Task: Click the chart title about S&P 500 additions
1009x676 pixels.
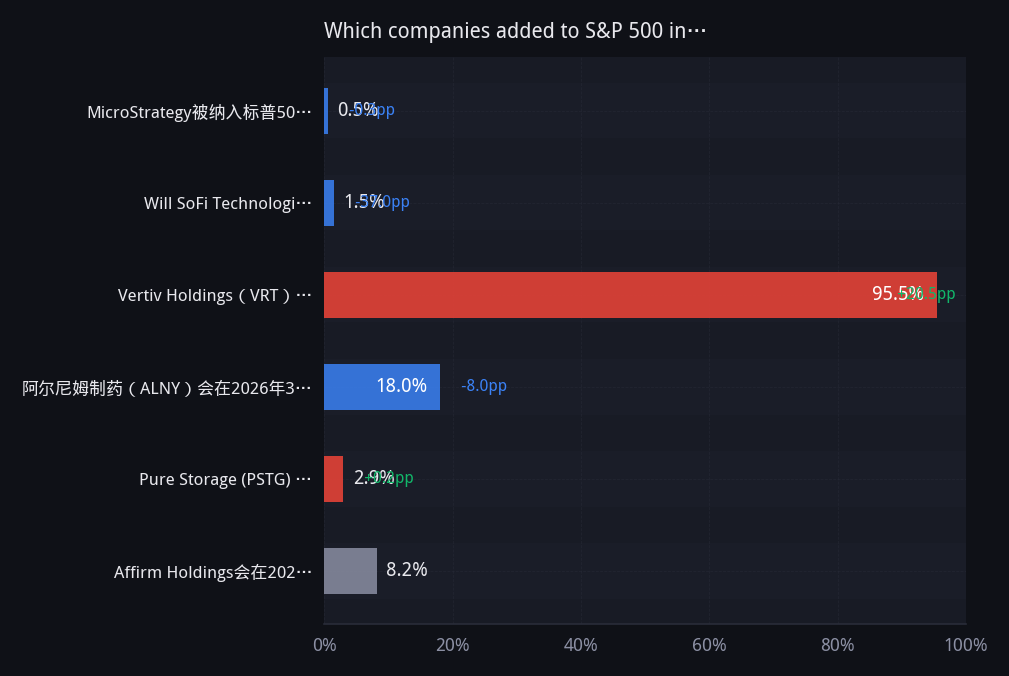Action: (515, 30)
